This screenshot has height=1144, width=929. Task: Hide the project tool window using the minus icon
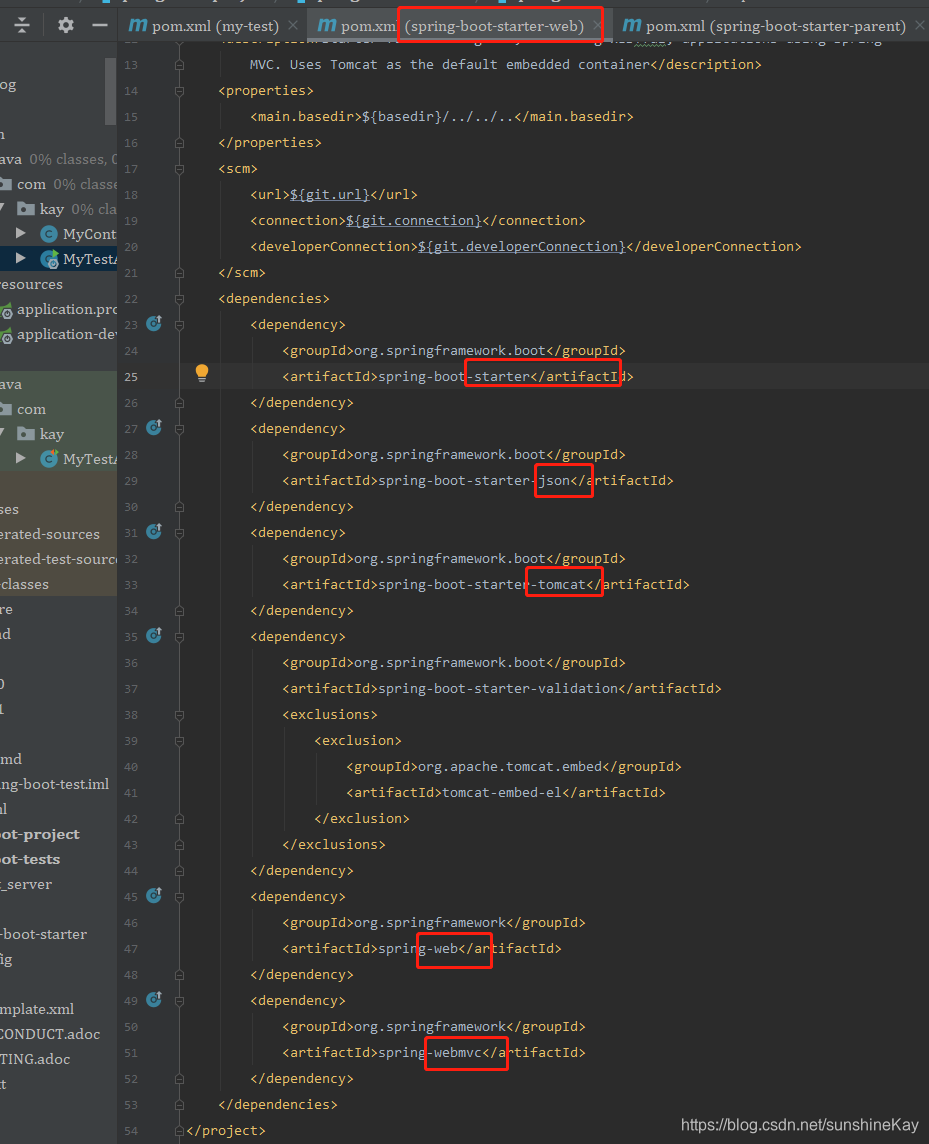coord(100,26)
